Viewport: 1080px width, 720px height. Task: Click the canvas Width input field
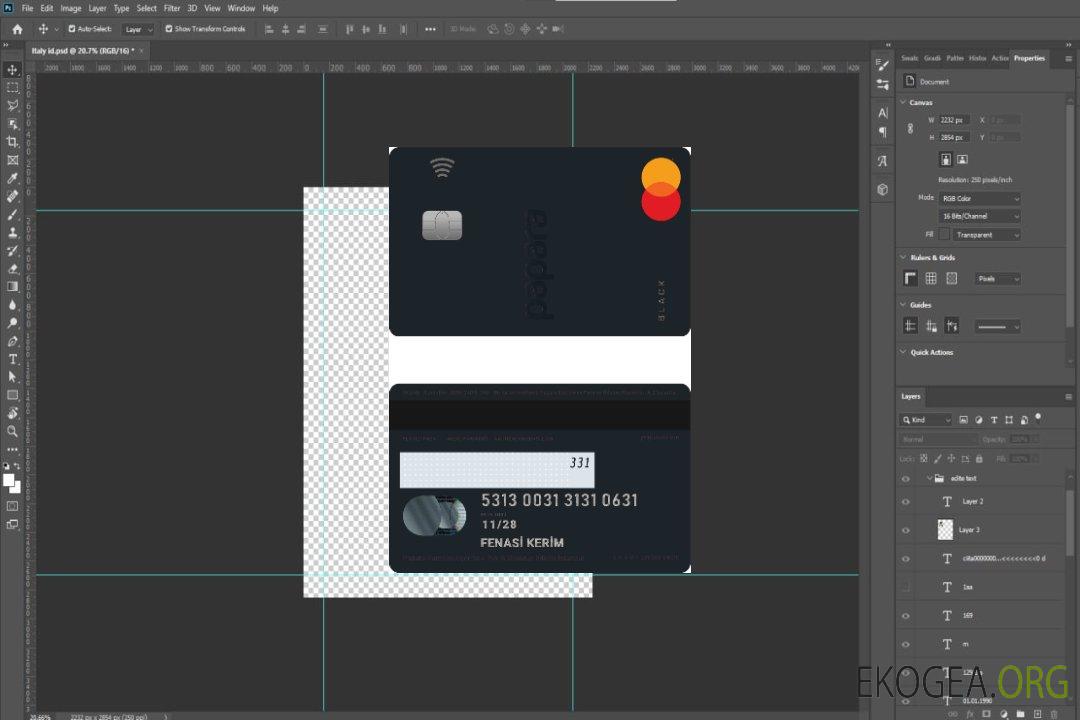point(955,120)
